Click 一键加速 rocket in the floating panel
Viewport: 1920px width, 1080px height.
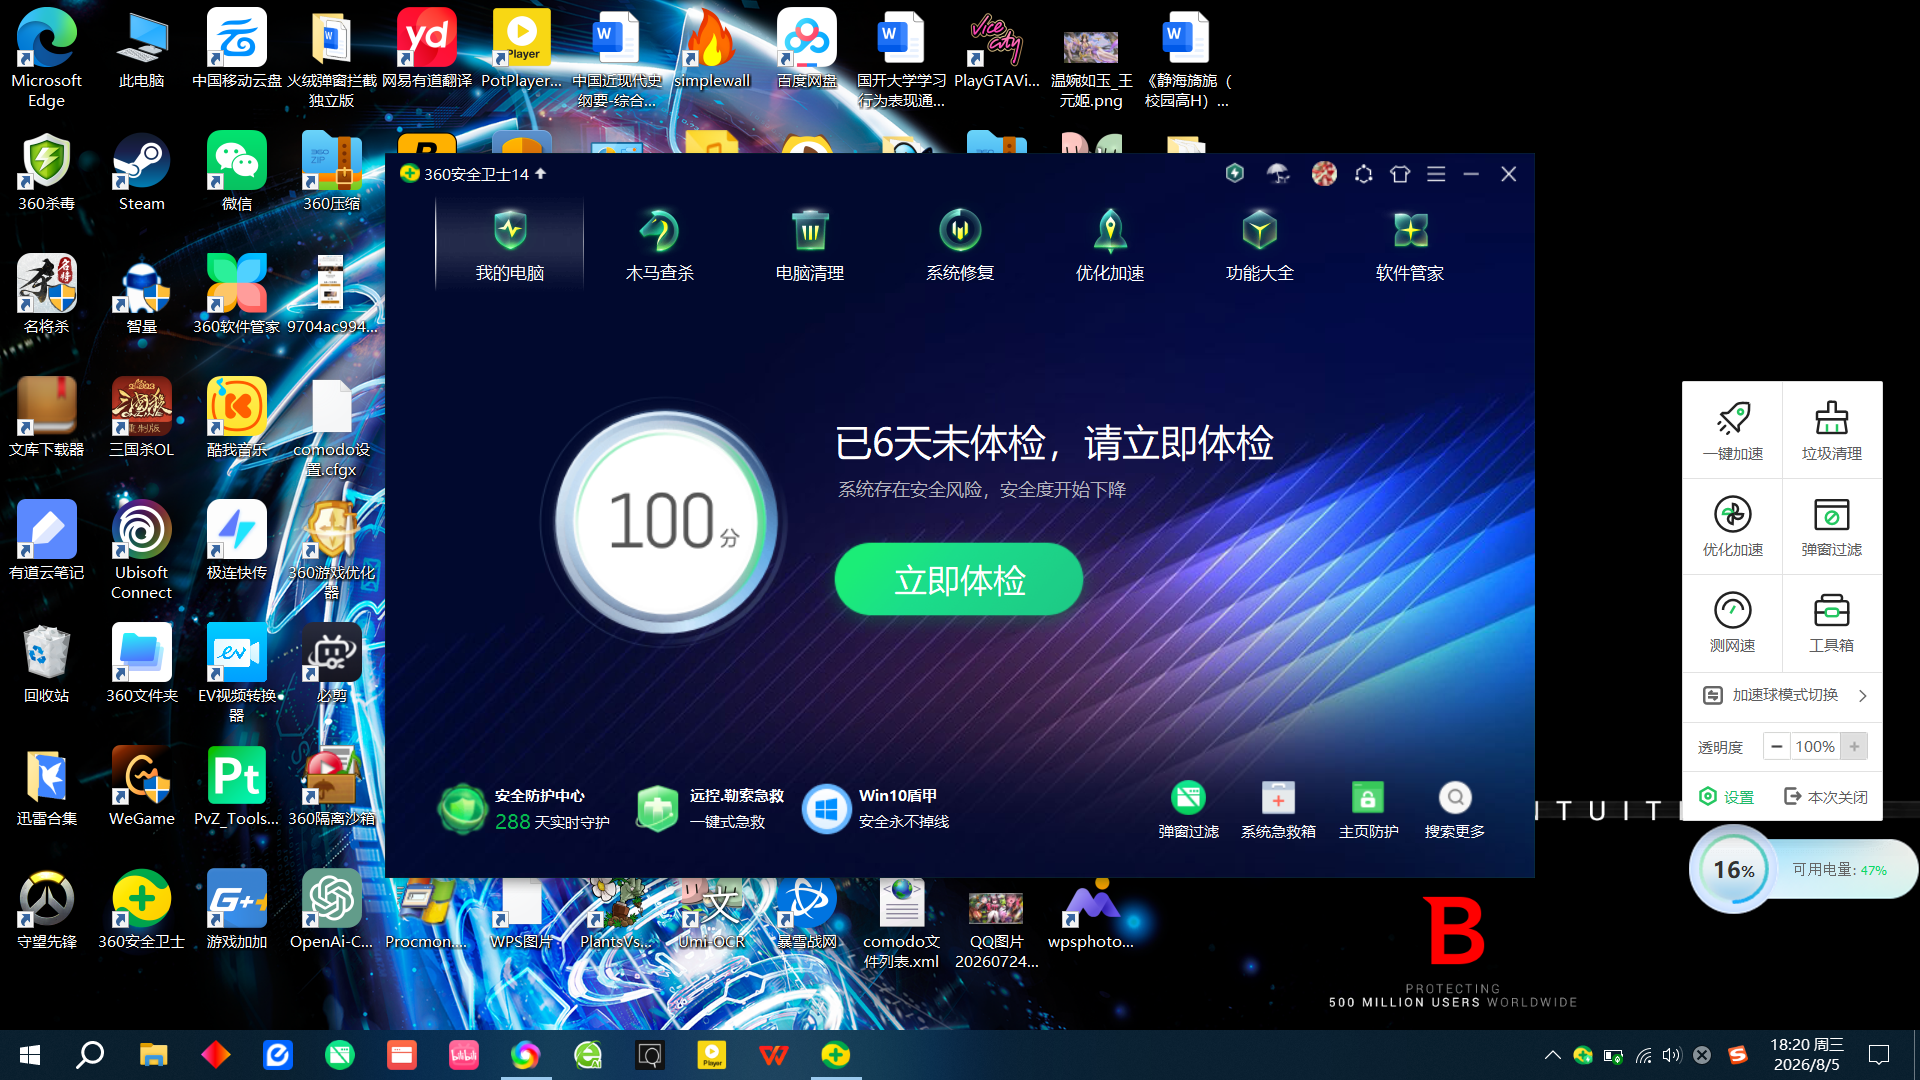1733,430
